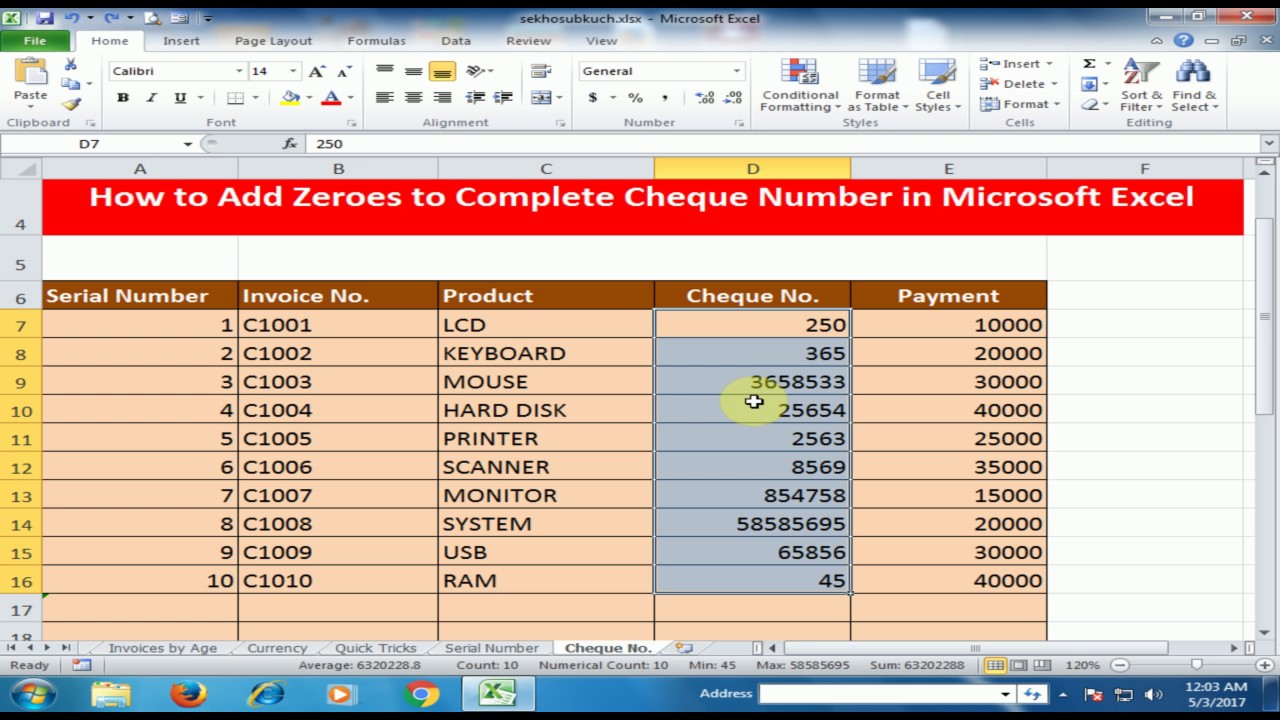
Task: Toggle Wrap Text
Action: click(541, 71)
